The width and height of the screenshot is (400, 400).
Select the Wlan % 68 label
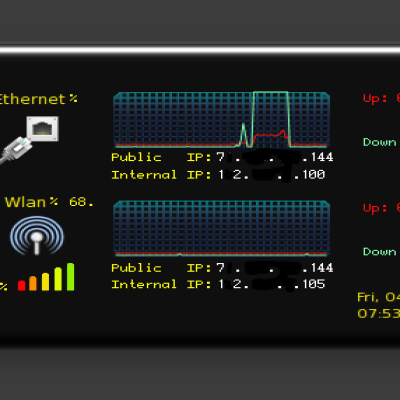tap(49, 202)
